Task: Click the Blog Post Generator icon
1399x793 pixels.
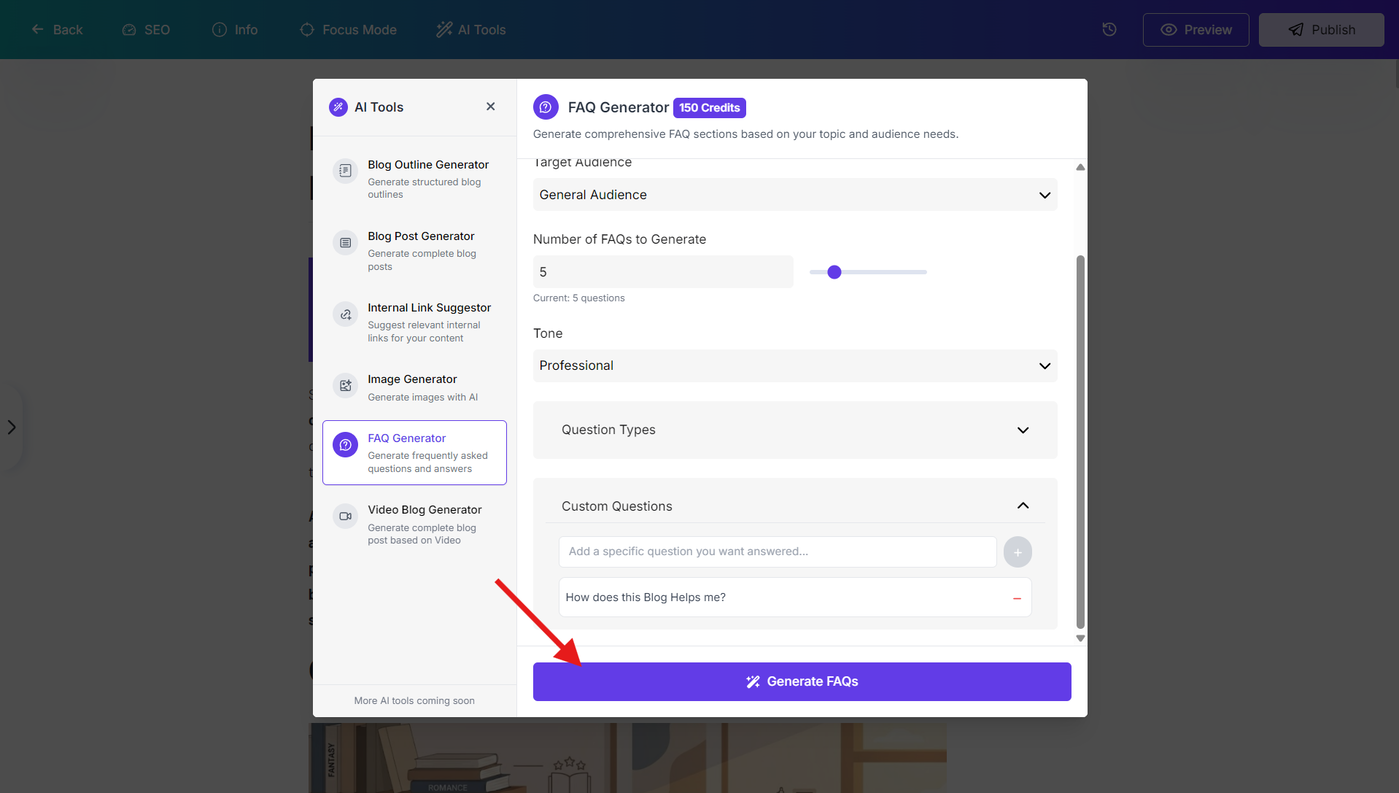Action: (345, 243)
